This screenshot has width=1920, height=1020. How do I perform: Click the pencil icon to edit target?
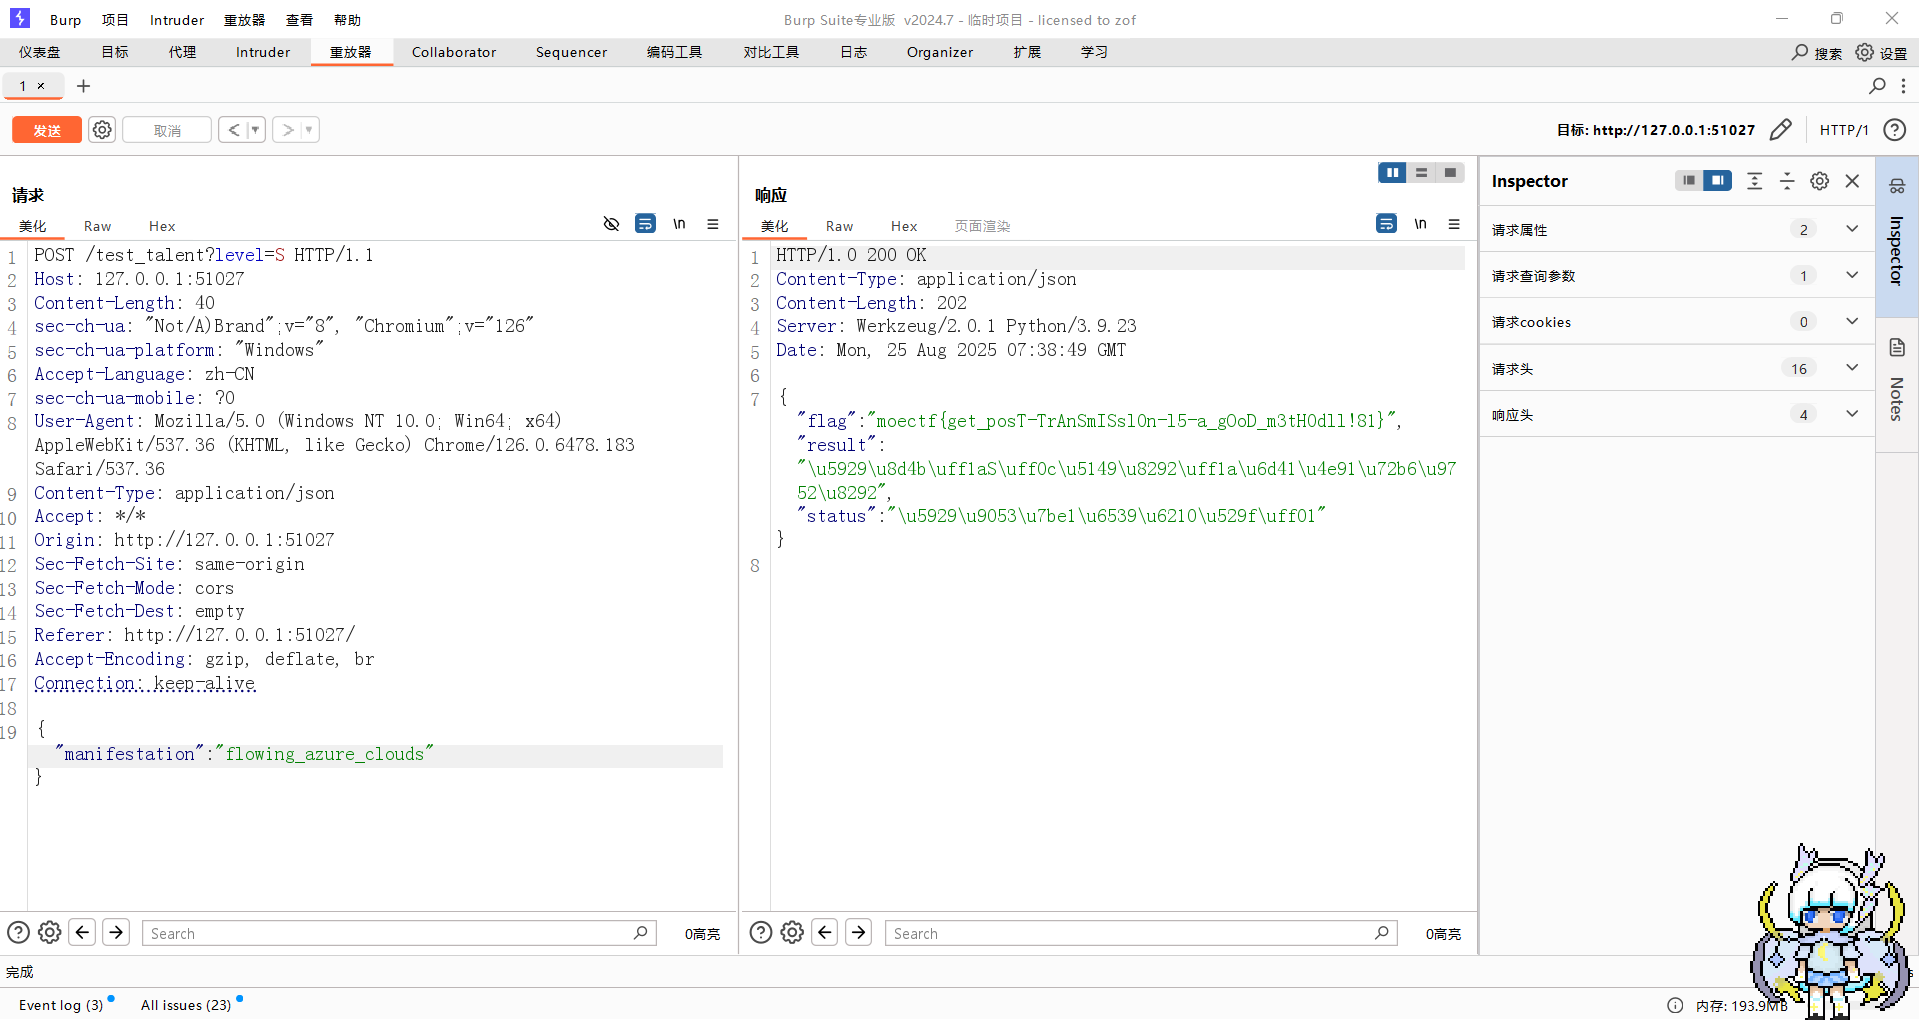point(1780,130)
